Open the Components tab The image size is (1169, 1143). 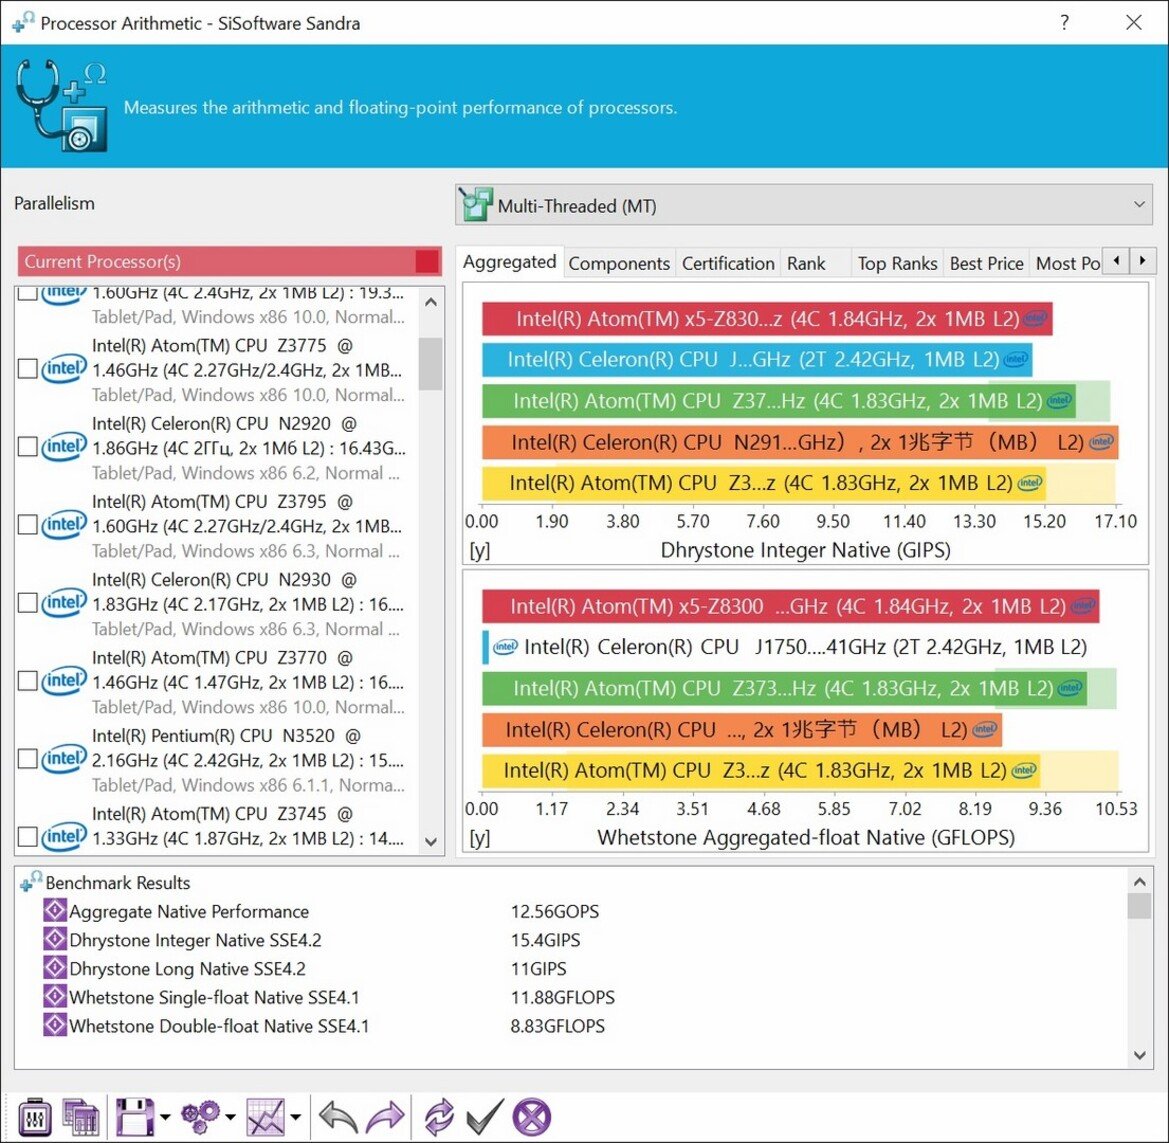(x=619, y=263)
